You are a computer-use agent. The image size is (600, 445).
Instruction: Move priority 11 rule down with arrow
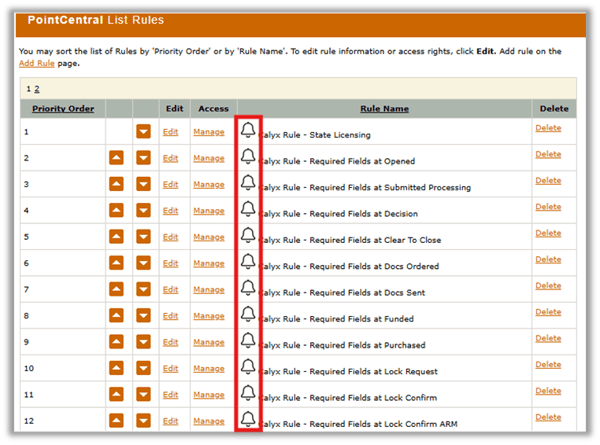[144, 395]
